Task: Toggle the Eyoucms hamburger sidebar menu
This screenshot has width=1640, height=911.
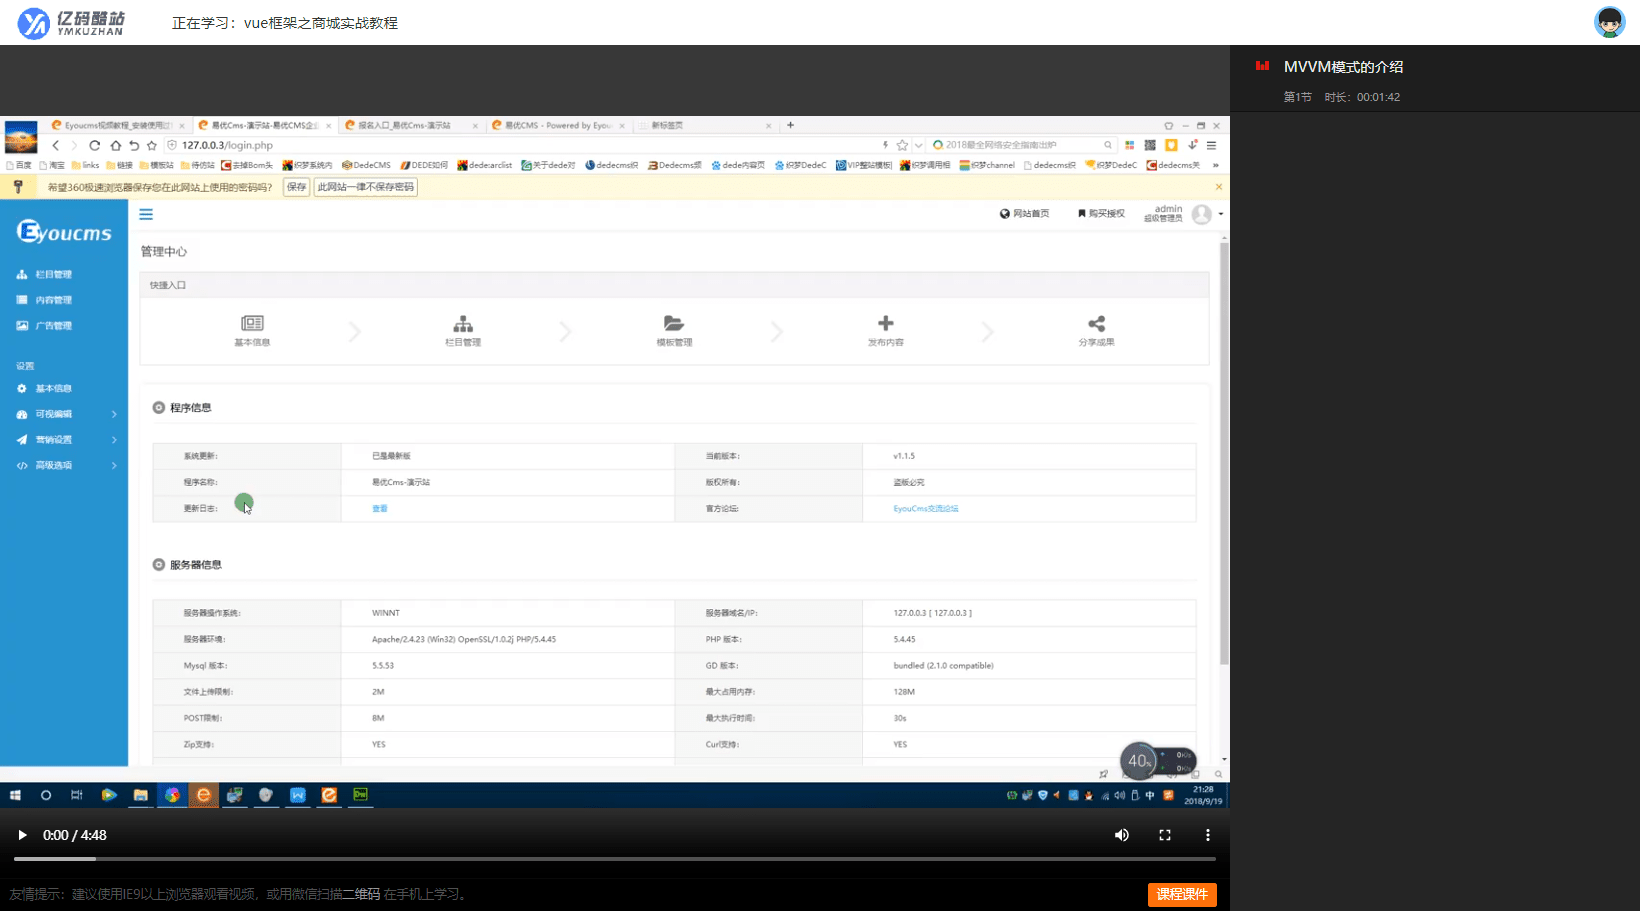Action: pos(146,214)
